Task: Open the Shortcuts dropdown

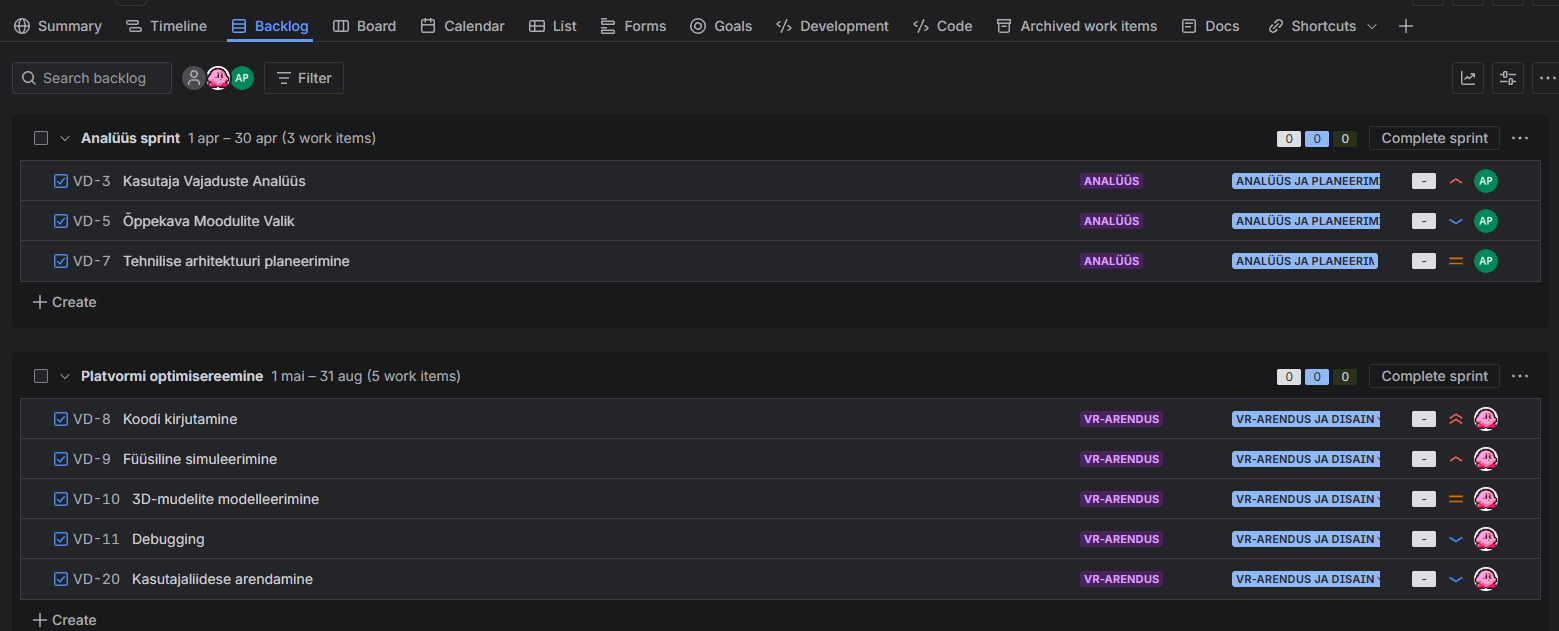Action: (x=1322, y=26)
